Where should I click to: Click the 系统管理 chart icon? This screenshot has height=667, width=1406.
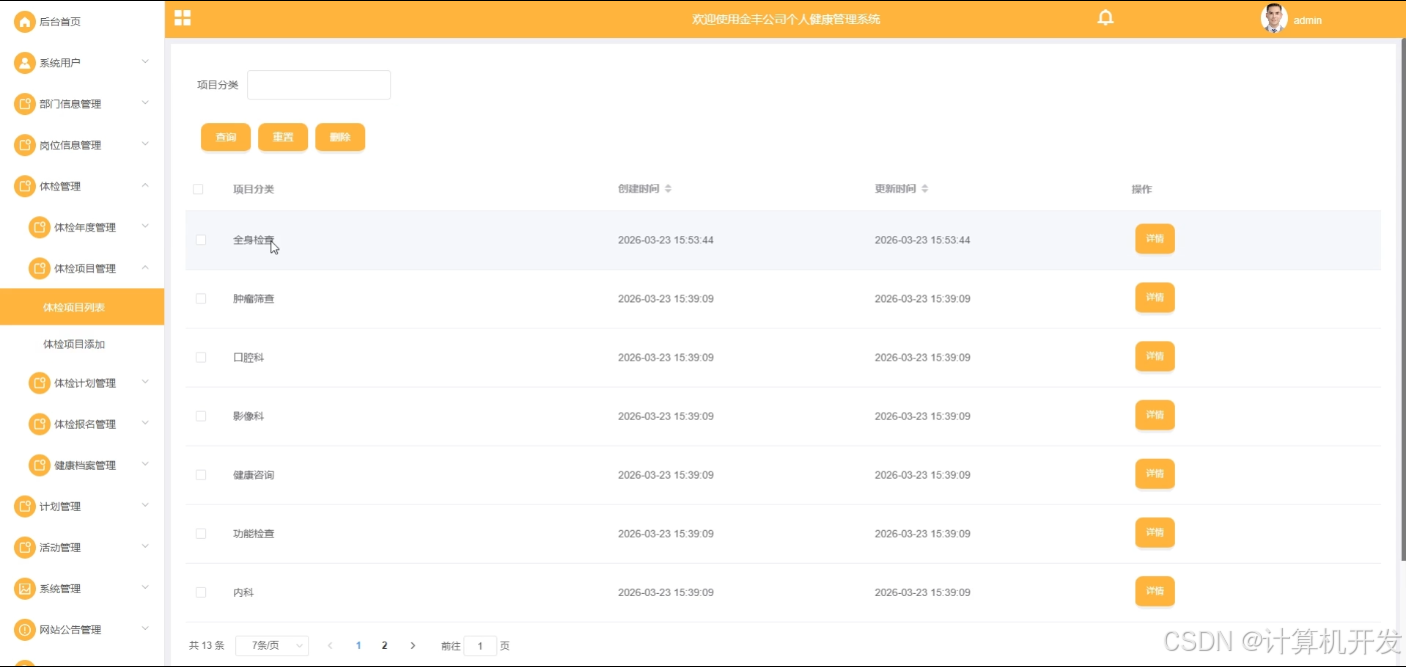click(25, 588)
